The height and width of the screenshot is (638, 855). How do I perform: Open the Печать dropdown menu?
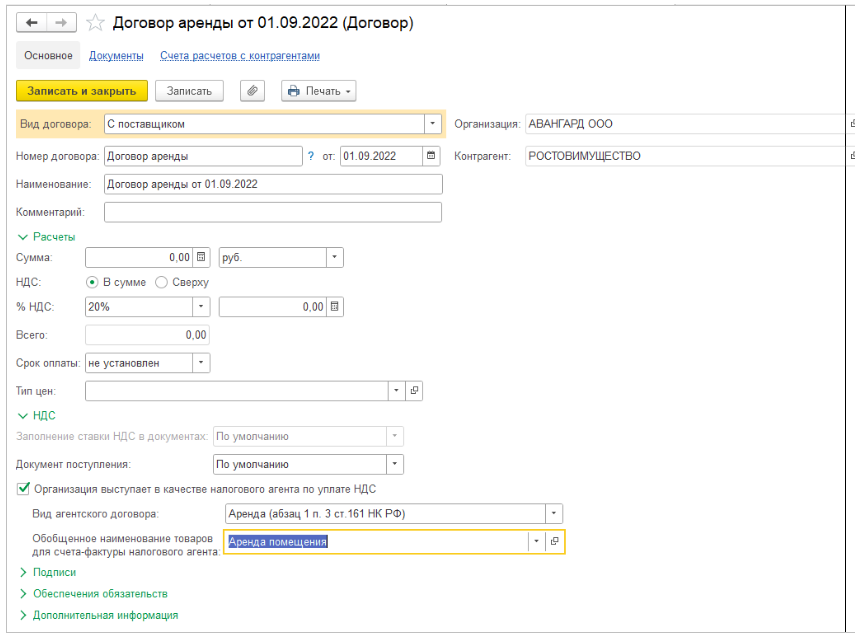(319, 91)
